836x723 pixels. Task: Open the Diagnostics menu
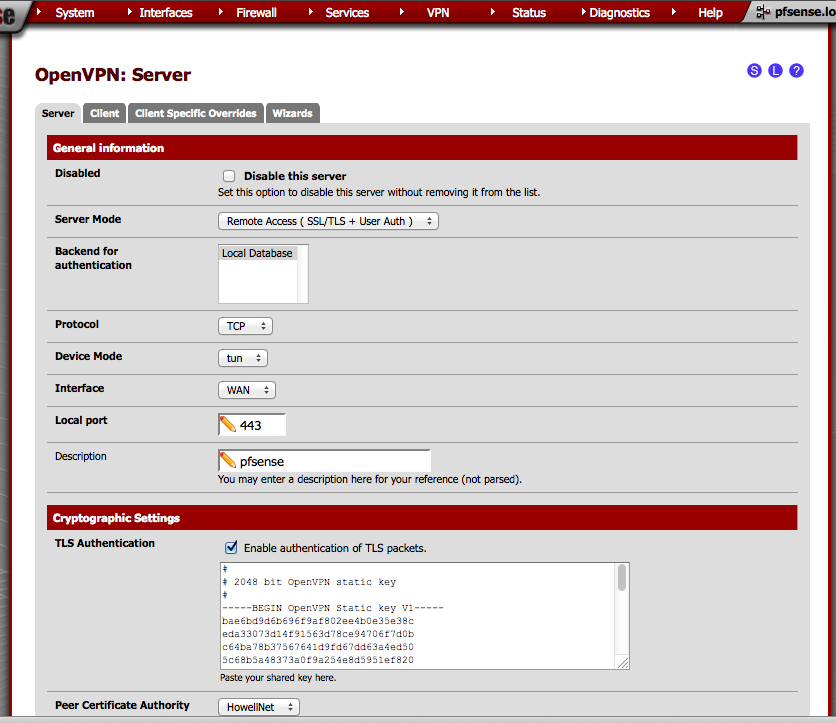coord(620,12)
